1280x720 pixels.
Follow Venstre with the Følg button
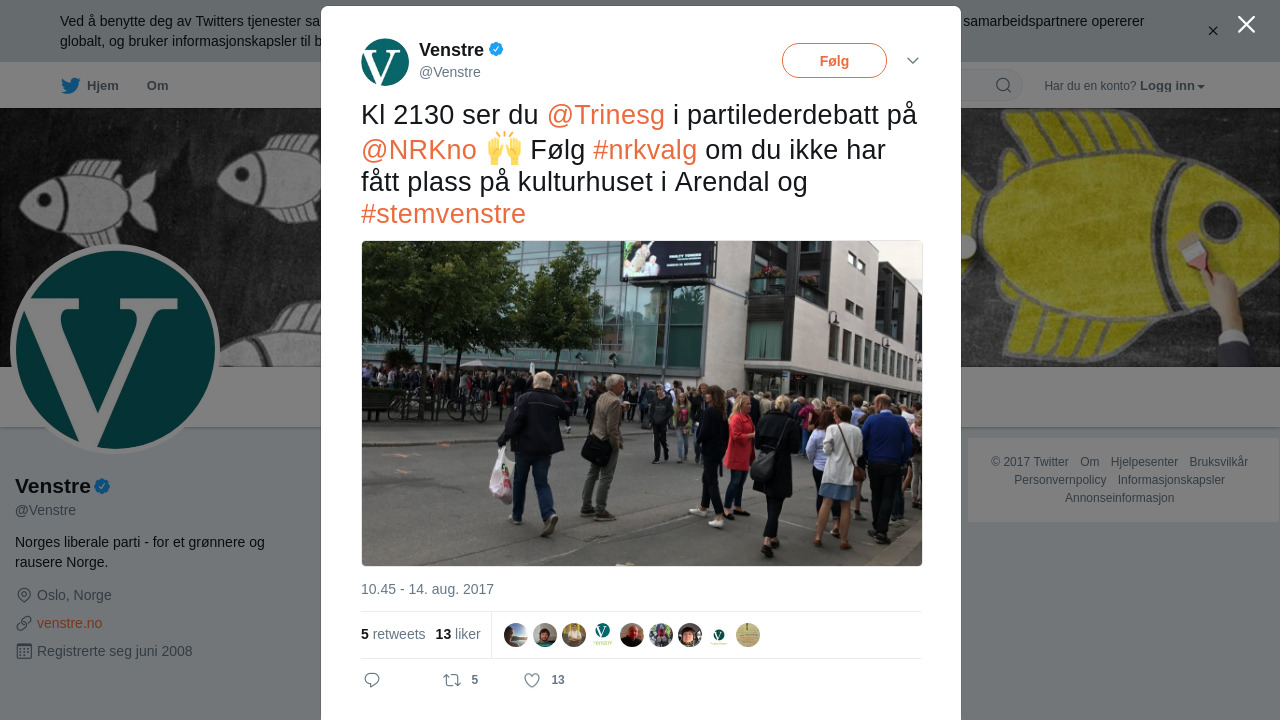point(834,60)
